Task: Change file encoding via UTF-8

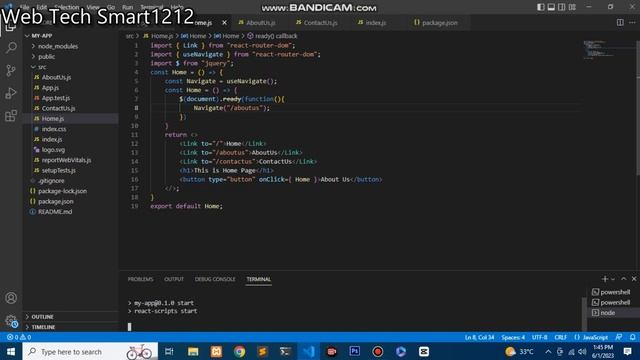Action: (x=539, y=337)
